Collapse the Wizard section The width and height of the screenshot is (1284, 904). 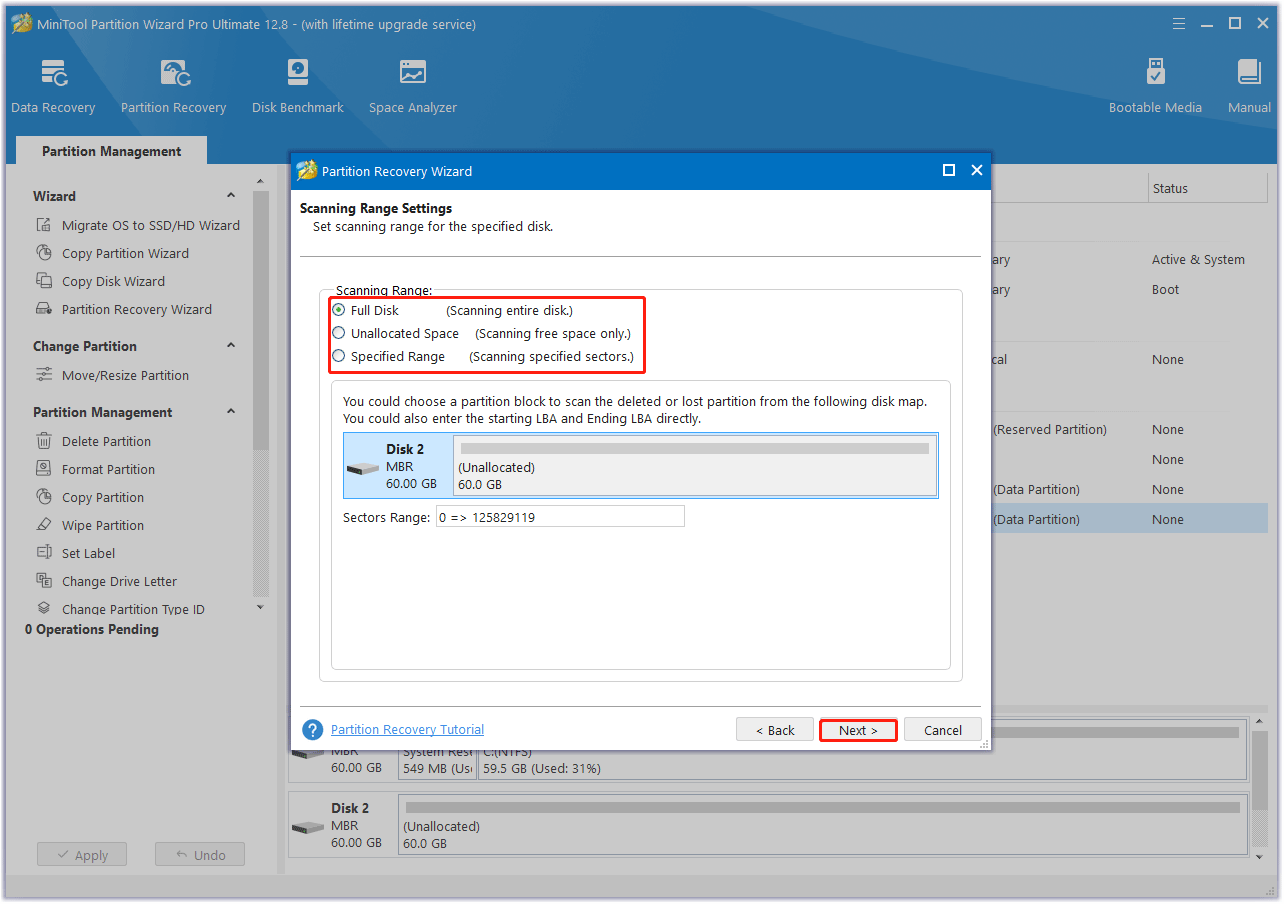[231, 196]
